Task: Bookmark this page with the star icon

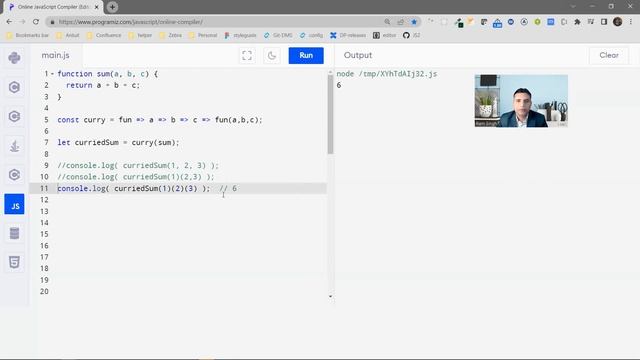Action: click(414, 22)
